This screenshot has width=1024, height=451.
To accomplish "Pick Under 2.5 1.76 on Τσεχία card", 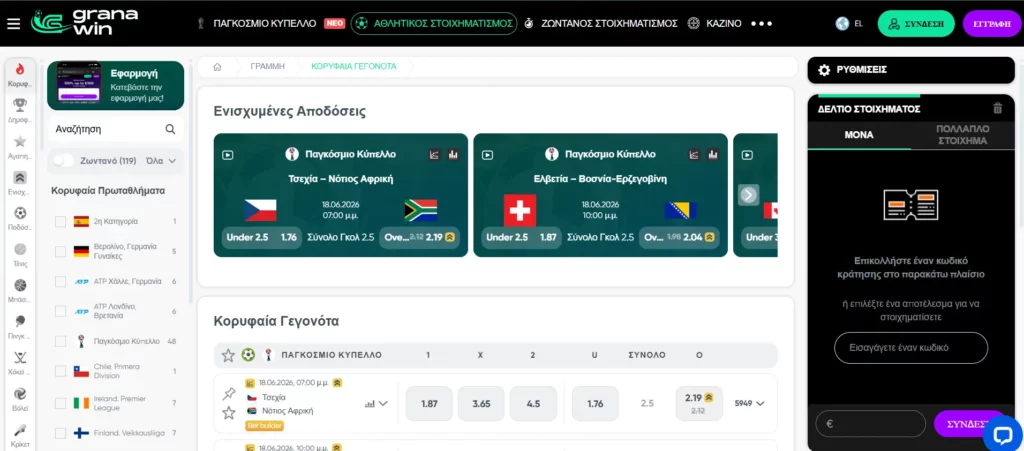I will click(261, 238).
